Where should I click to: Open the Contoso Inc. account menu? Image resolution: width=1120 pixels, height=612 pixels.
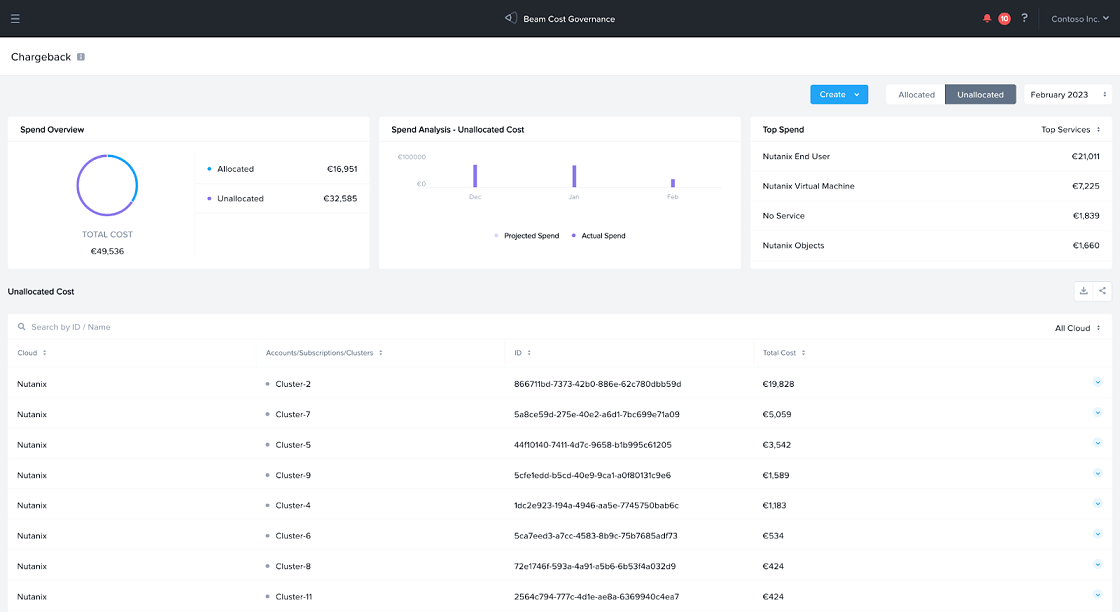(x=1080, y=19)
